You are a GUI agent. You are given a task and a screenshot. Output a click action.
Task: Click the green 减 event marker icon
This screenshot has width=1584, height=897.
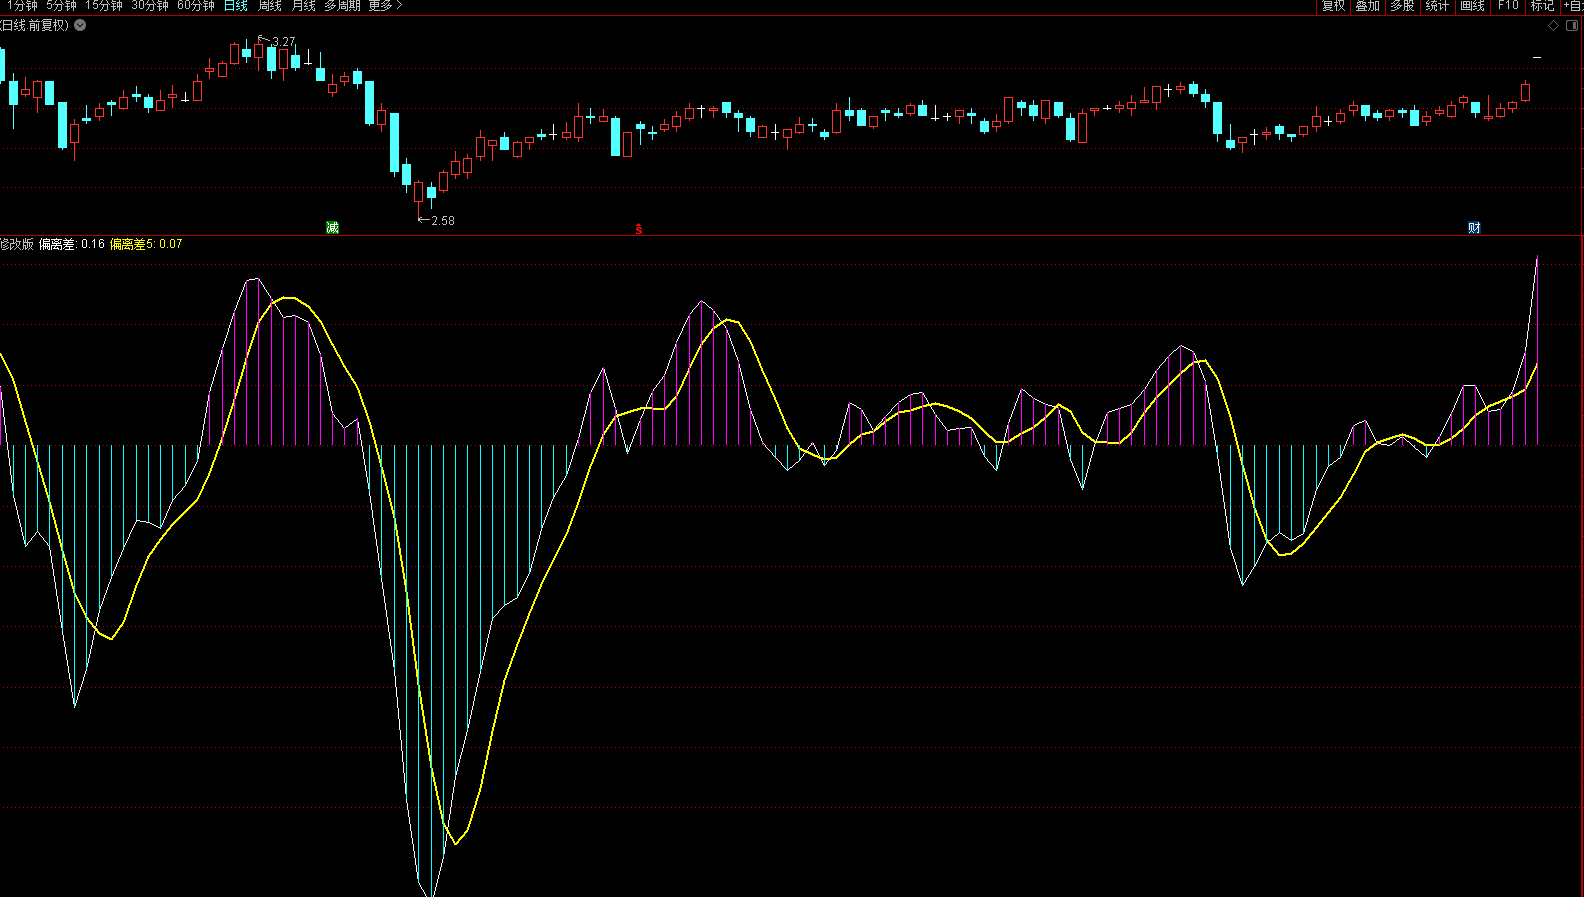pos(332,228)
